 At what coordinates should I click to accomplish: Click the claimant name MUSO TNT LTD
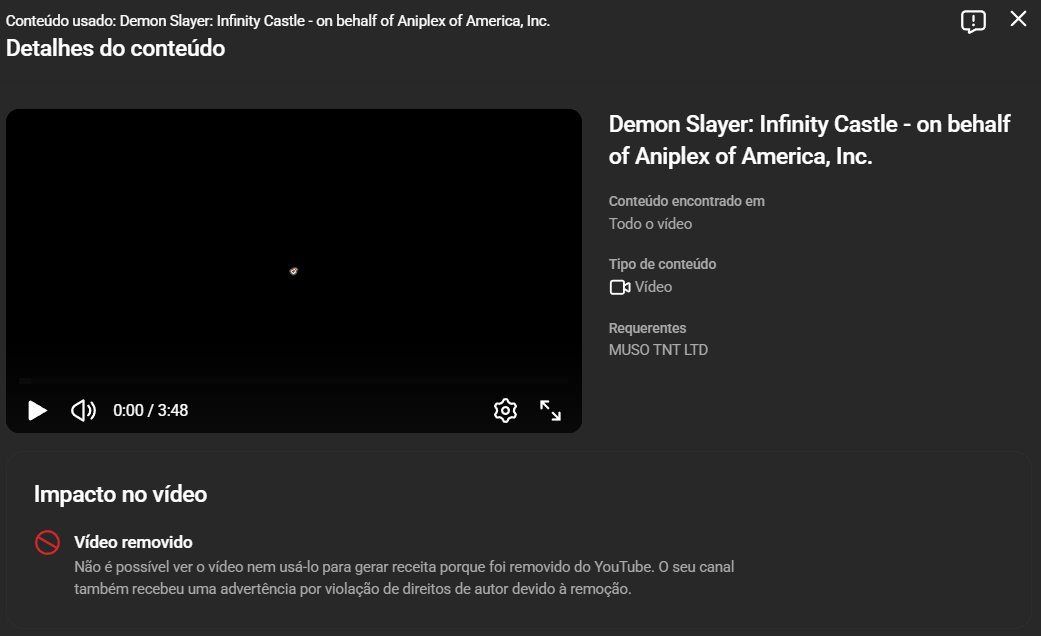pyautogui.click(x=658, y=350)
